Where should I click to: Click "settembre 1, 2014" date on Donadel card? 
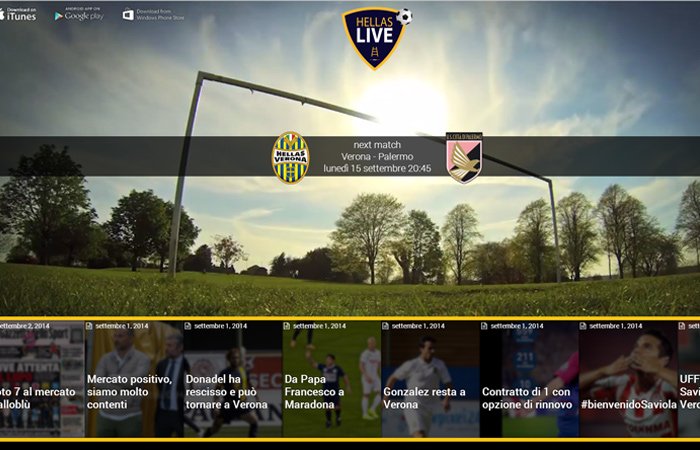coord(221,326)
